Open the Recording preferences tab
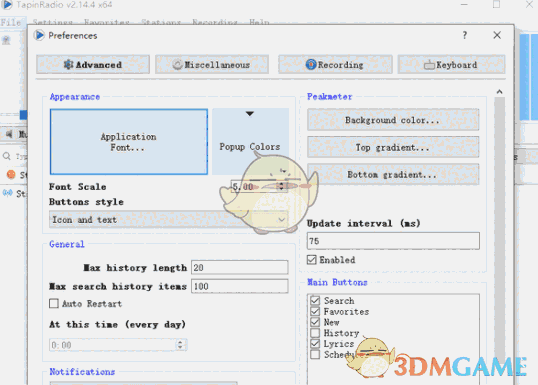 [335, 65]
